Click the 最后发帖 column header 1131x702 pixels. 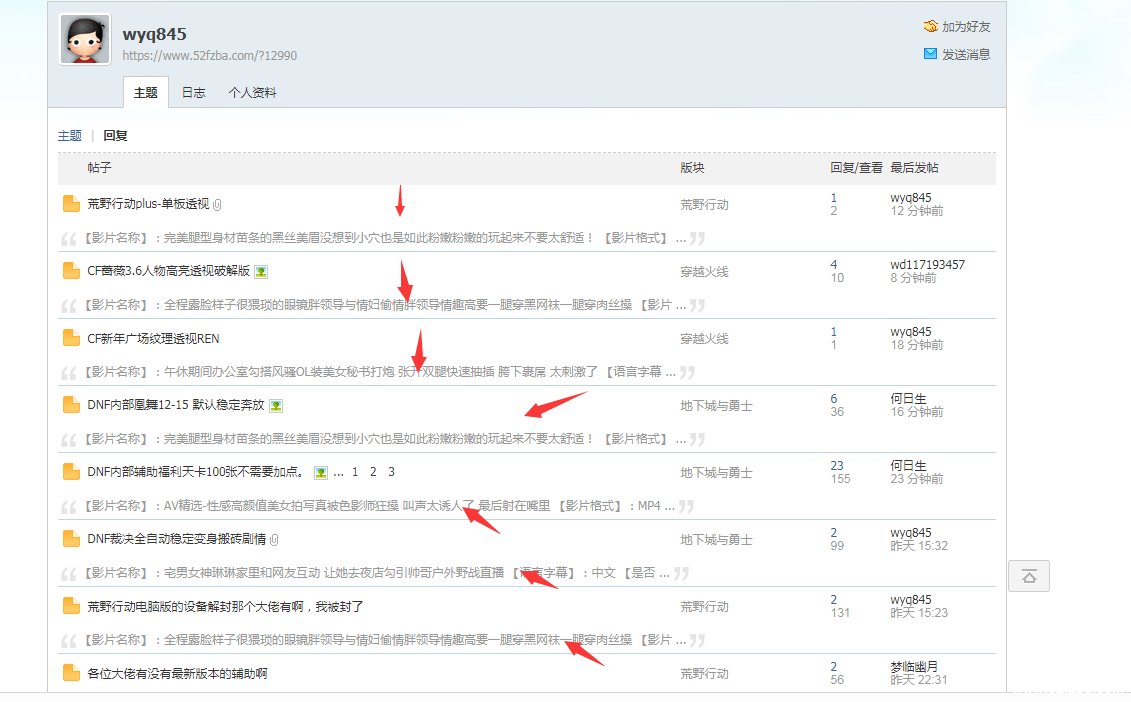[x=914, y=167]
